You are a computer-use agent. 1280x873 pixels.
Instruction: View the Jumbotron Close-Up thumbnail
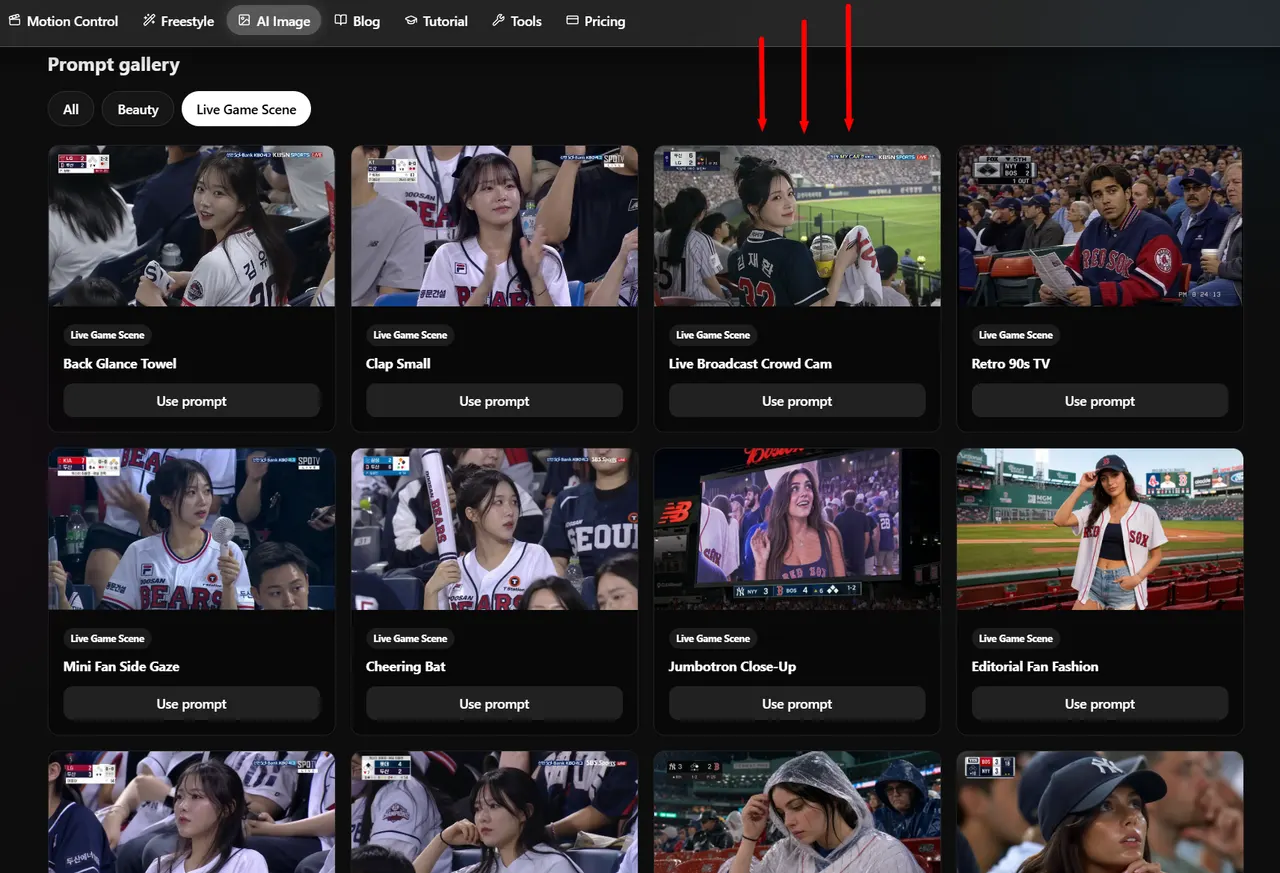point(797,529)
